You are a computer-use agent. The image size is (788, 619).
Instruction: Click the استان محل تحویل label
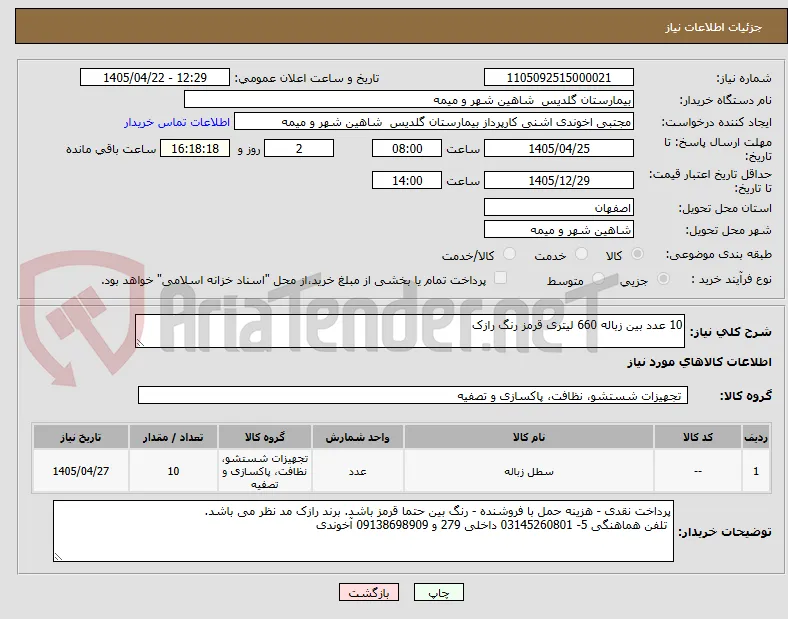(725, 208)
